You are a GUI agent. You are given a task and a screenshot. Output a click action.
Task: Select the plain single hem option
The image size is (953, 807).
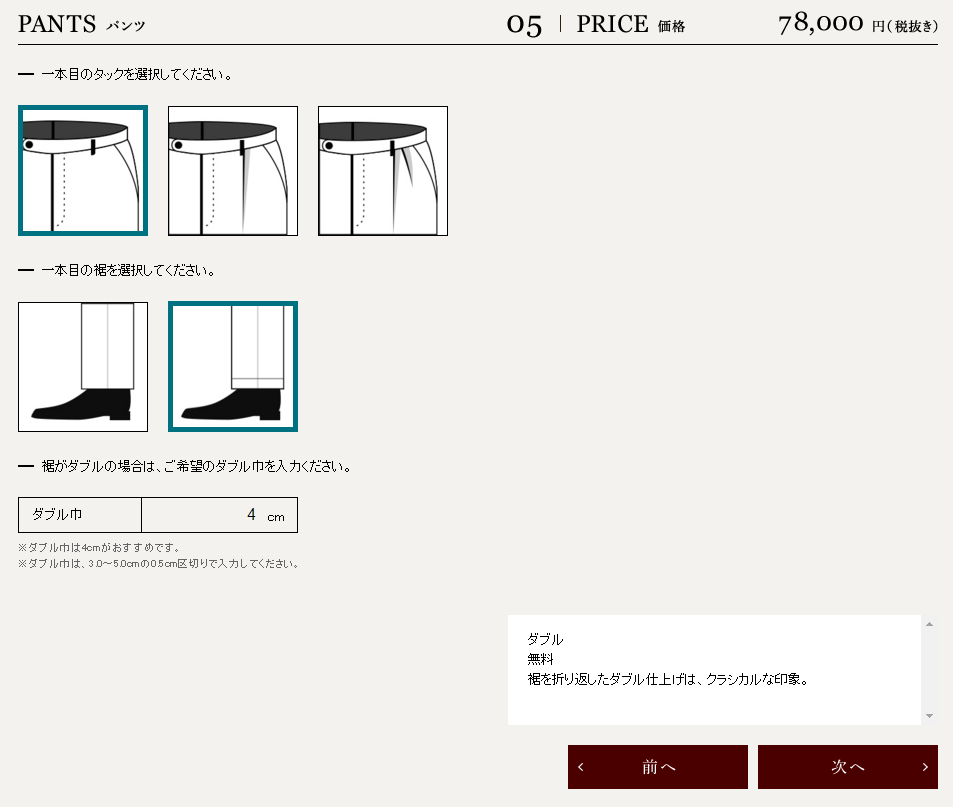pos(83,367)
